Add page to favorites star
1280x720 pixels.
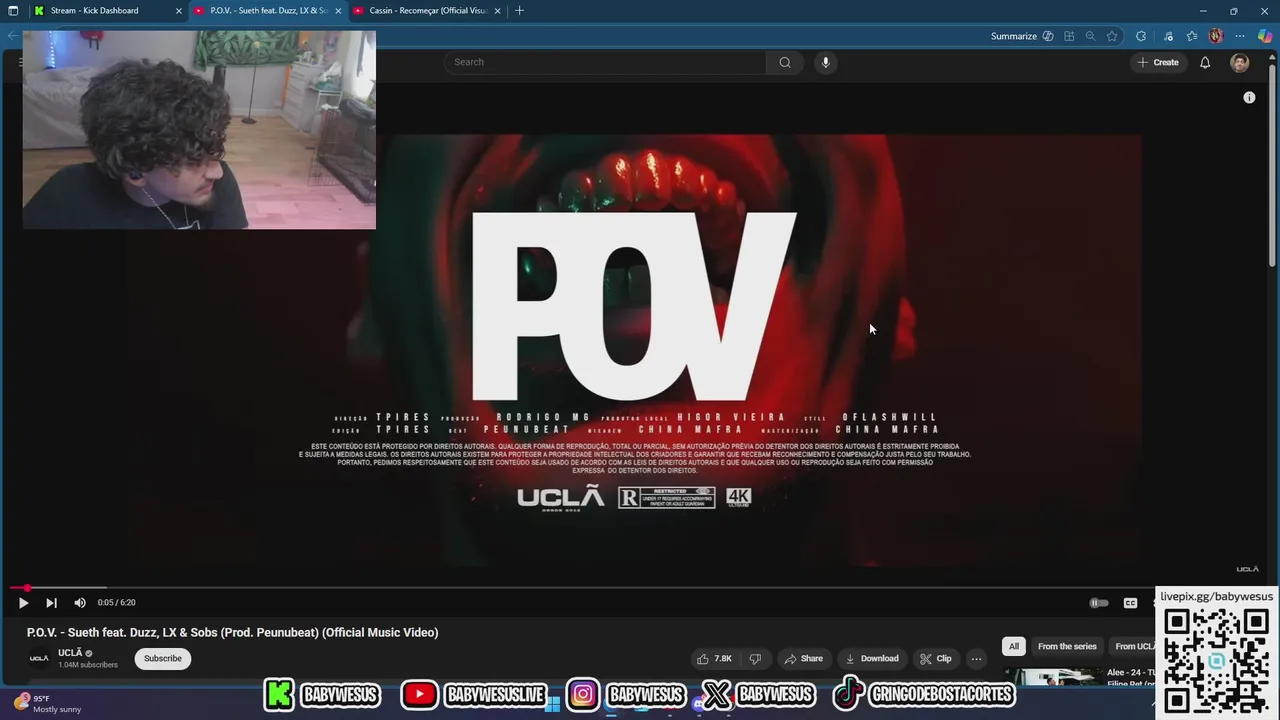pos(1112,36)
